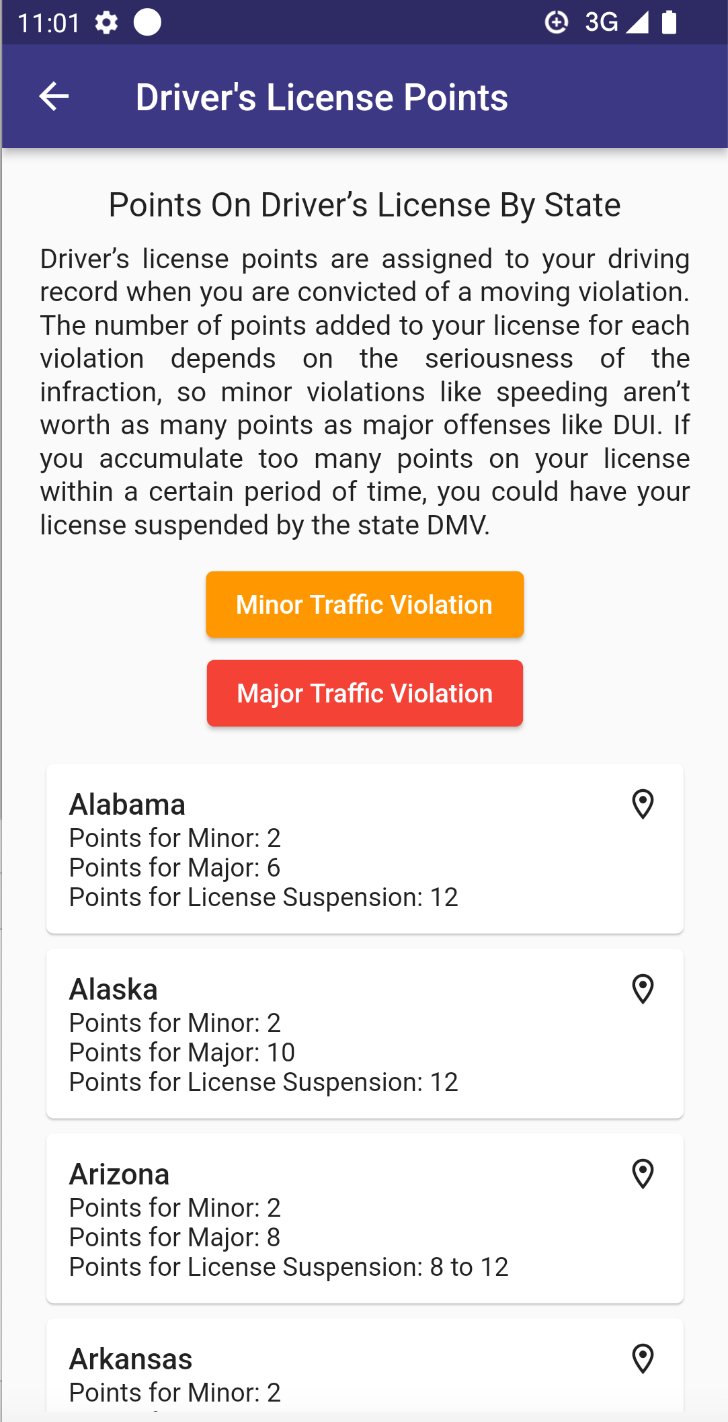This screenshot has width=728, height=1422.
Task: Tap the data saver icon near 3G
Action: (x=557, y=23)
